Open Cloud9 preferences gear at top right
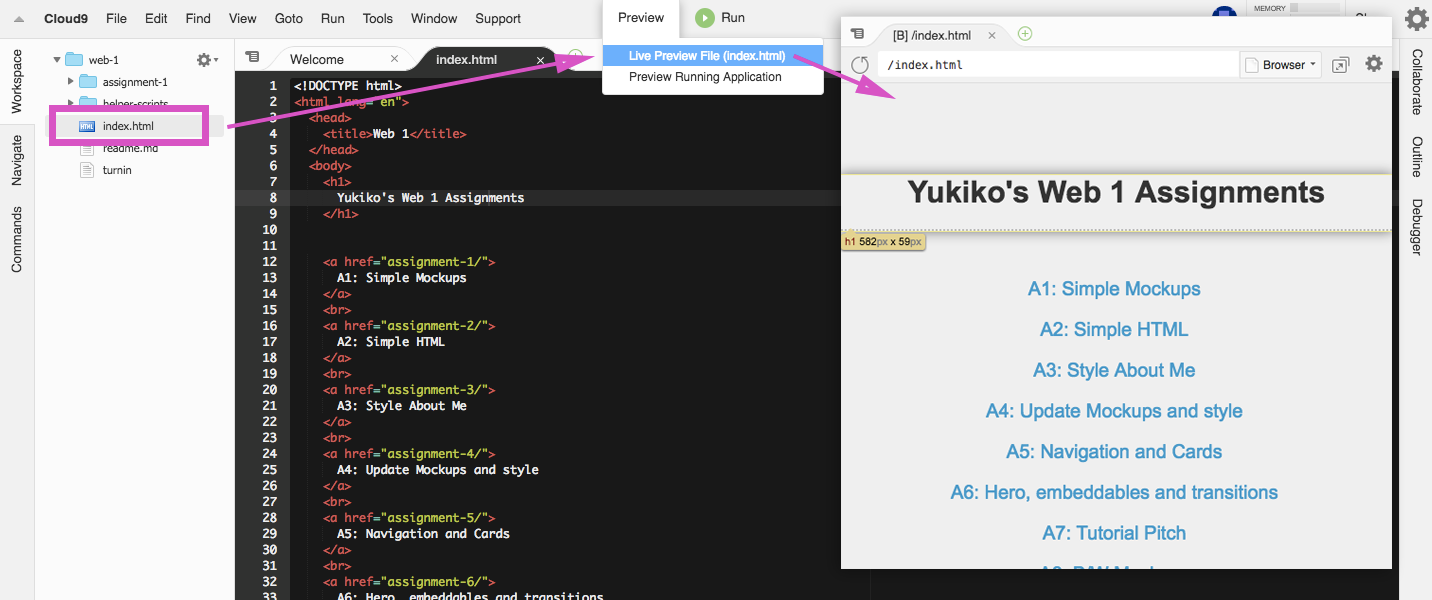This screenshot has width=1432, height=600. point(1416,19)
